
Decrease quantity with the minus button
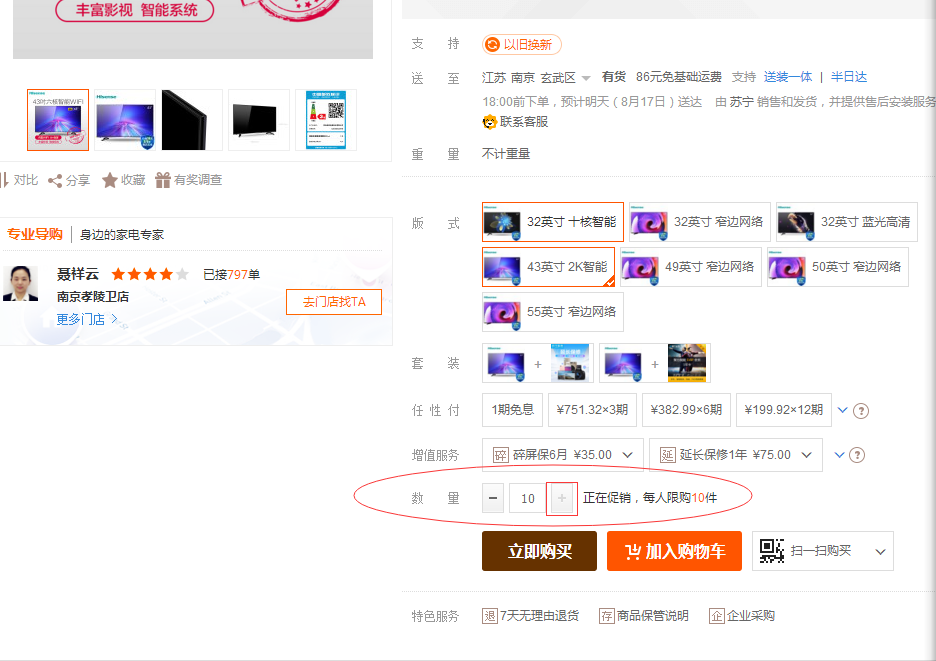pos(493,498)
